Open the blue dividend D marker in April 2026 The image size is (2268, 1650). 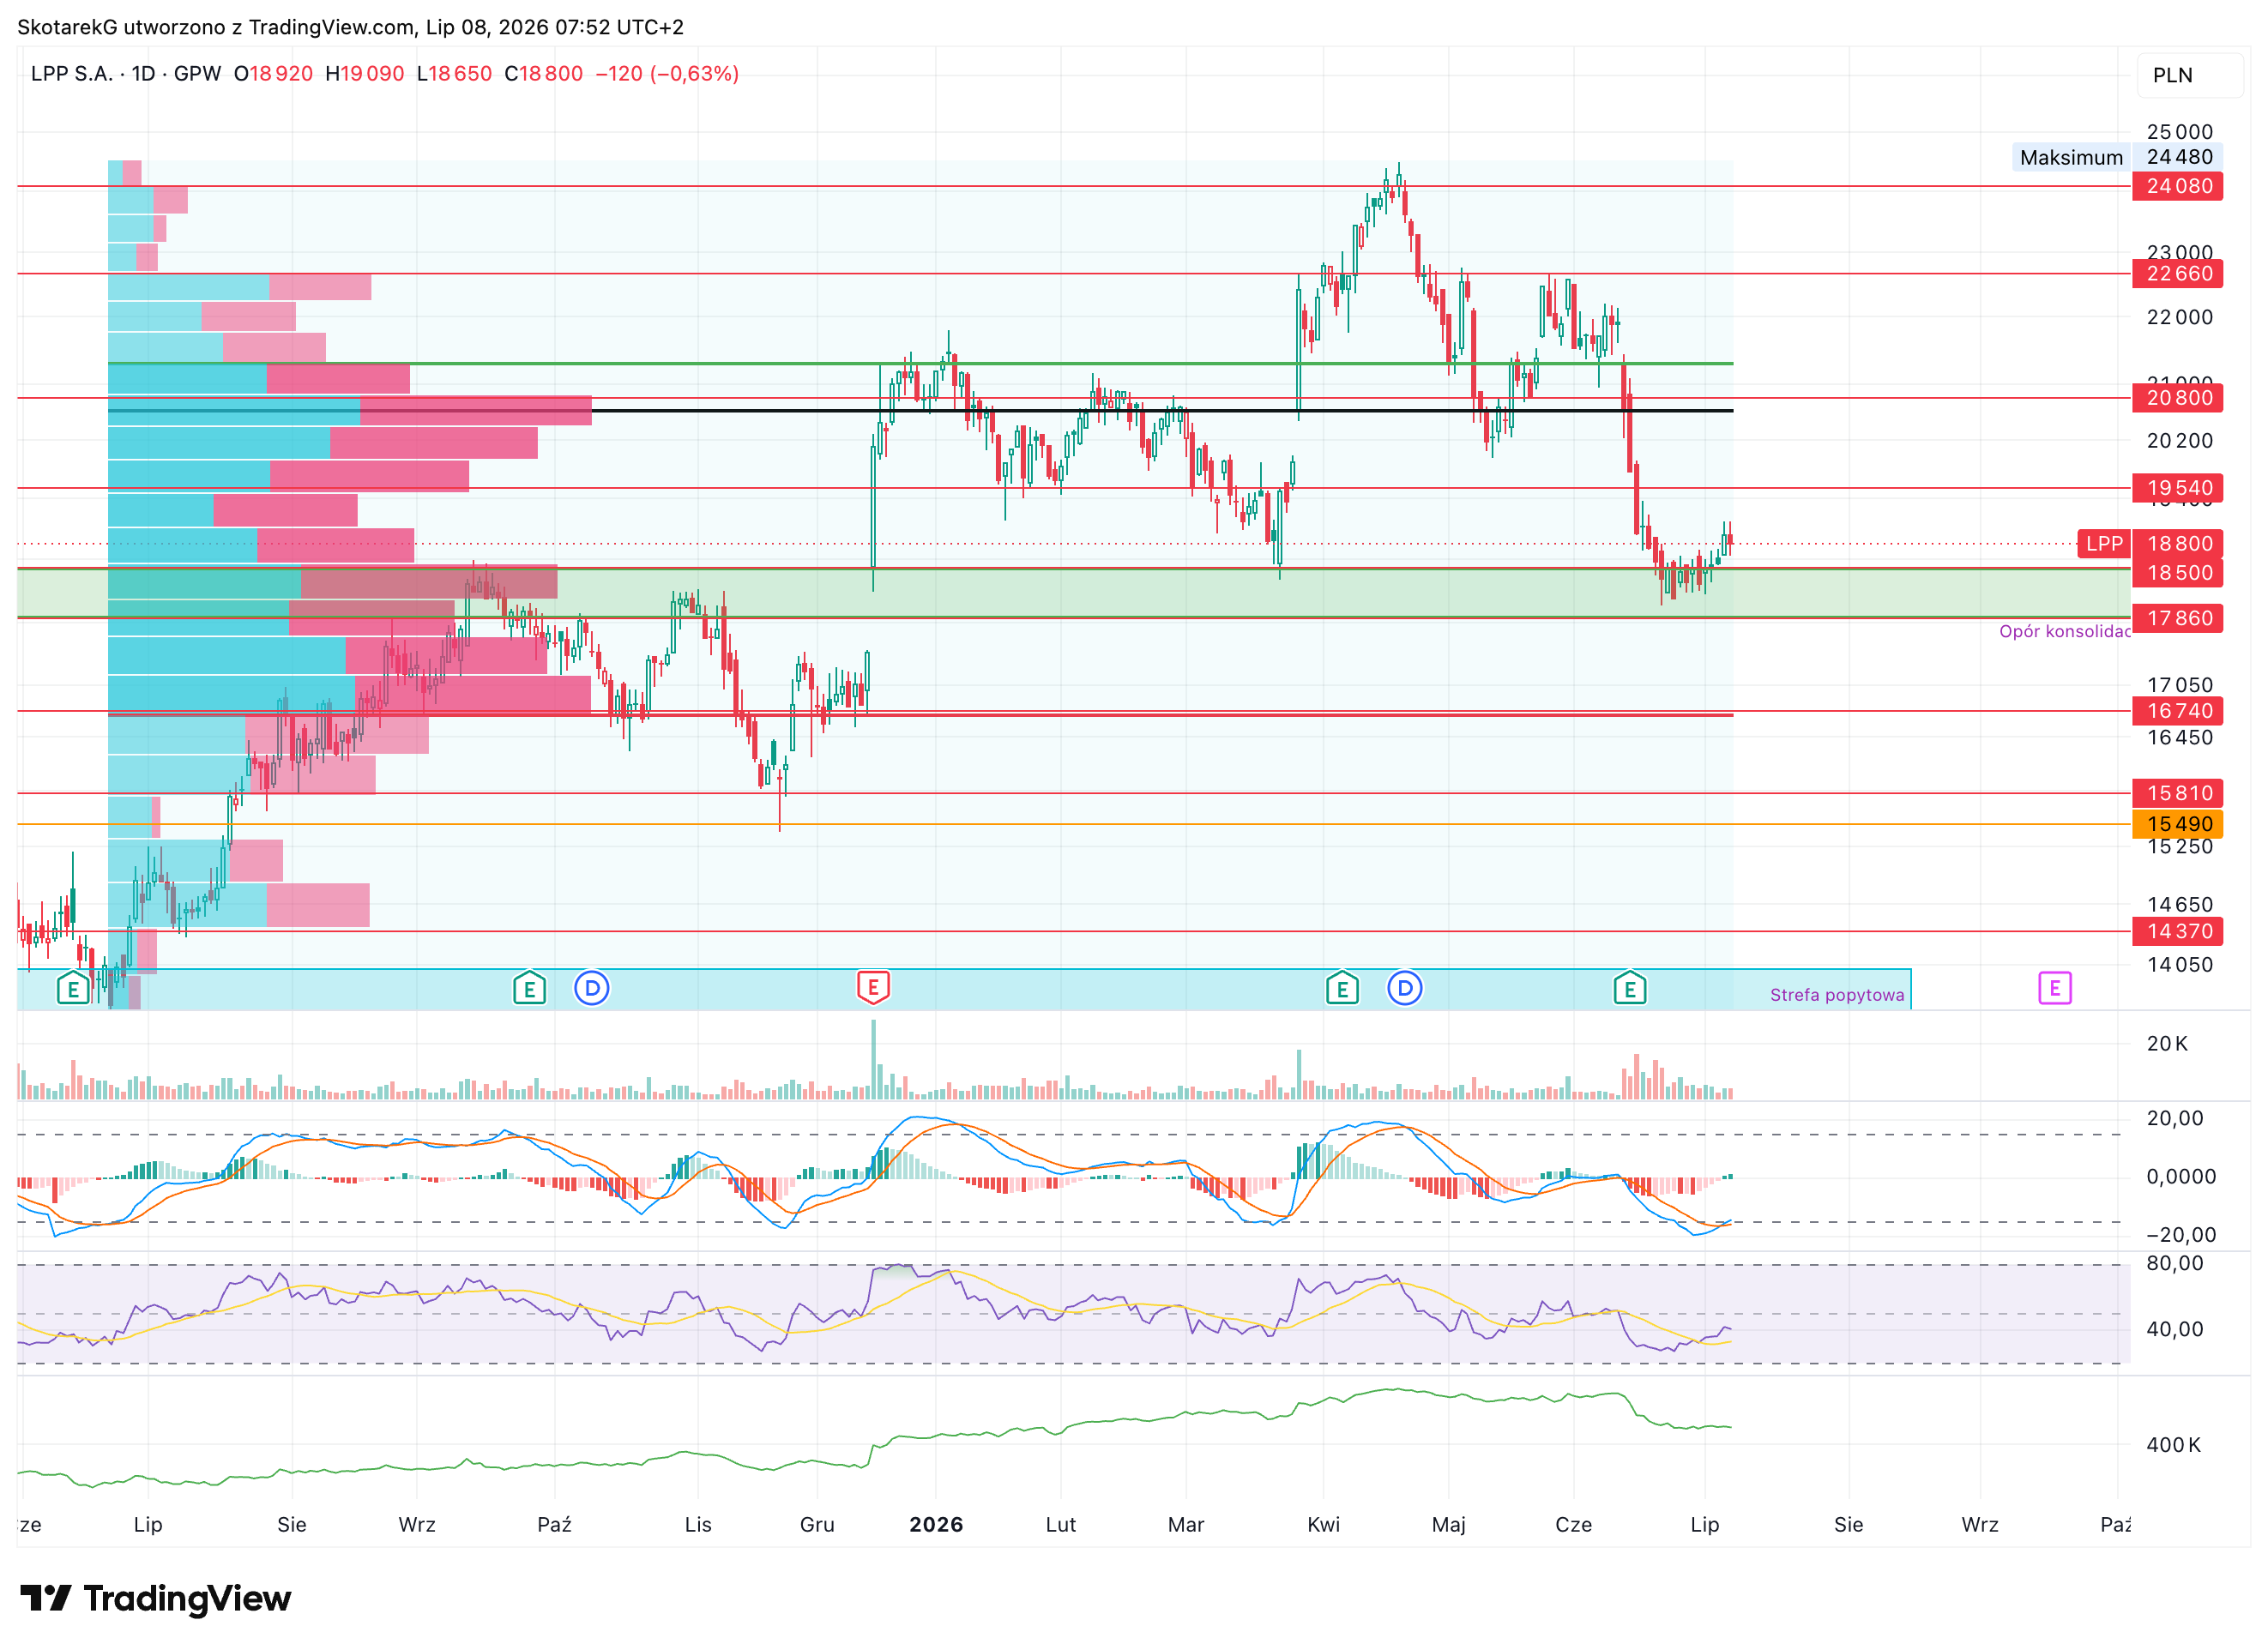1405,988
